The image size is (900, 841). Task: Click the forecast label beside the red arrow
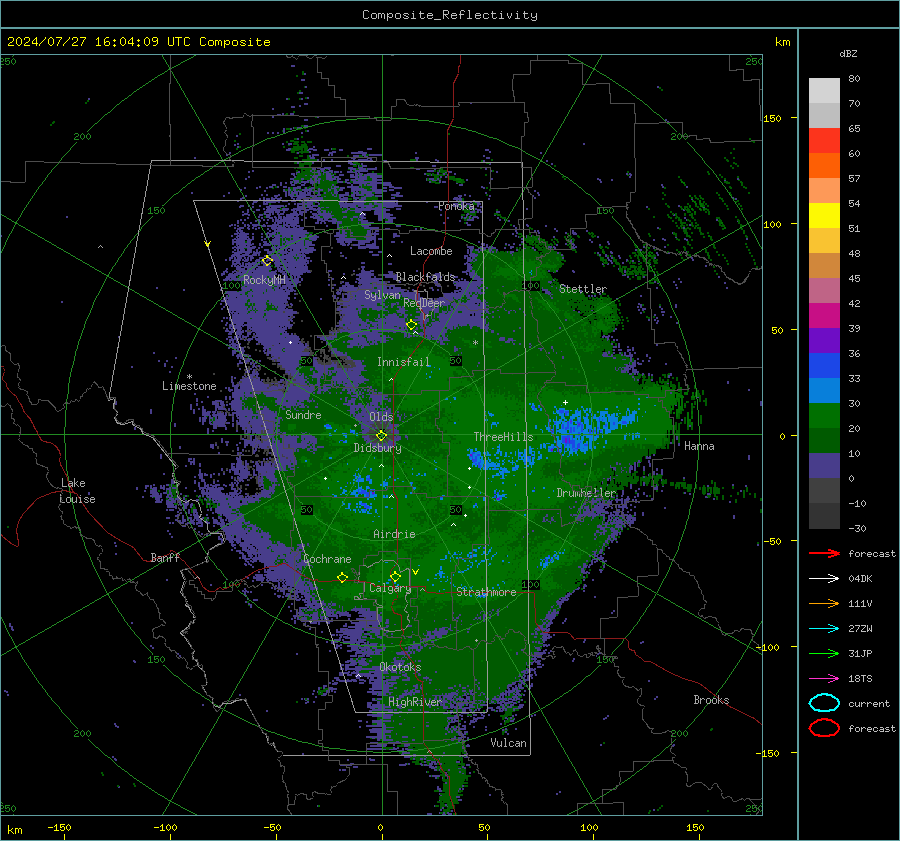872,553
